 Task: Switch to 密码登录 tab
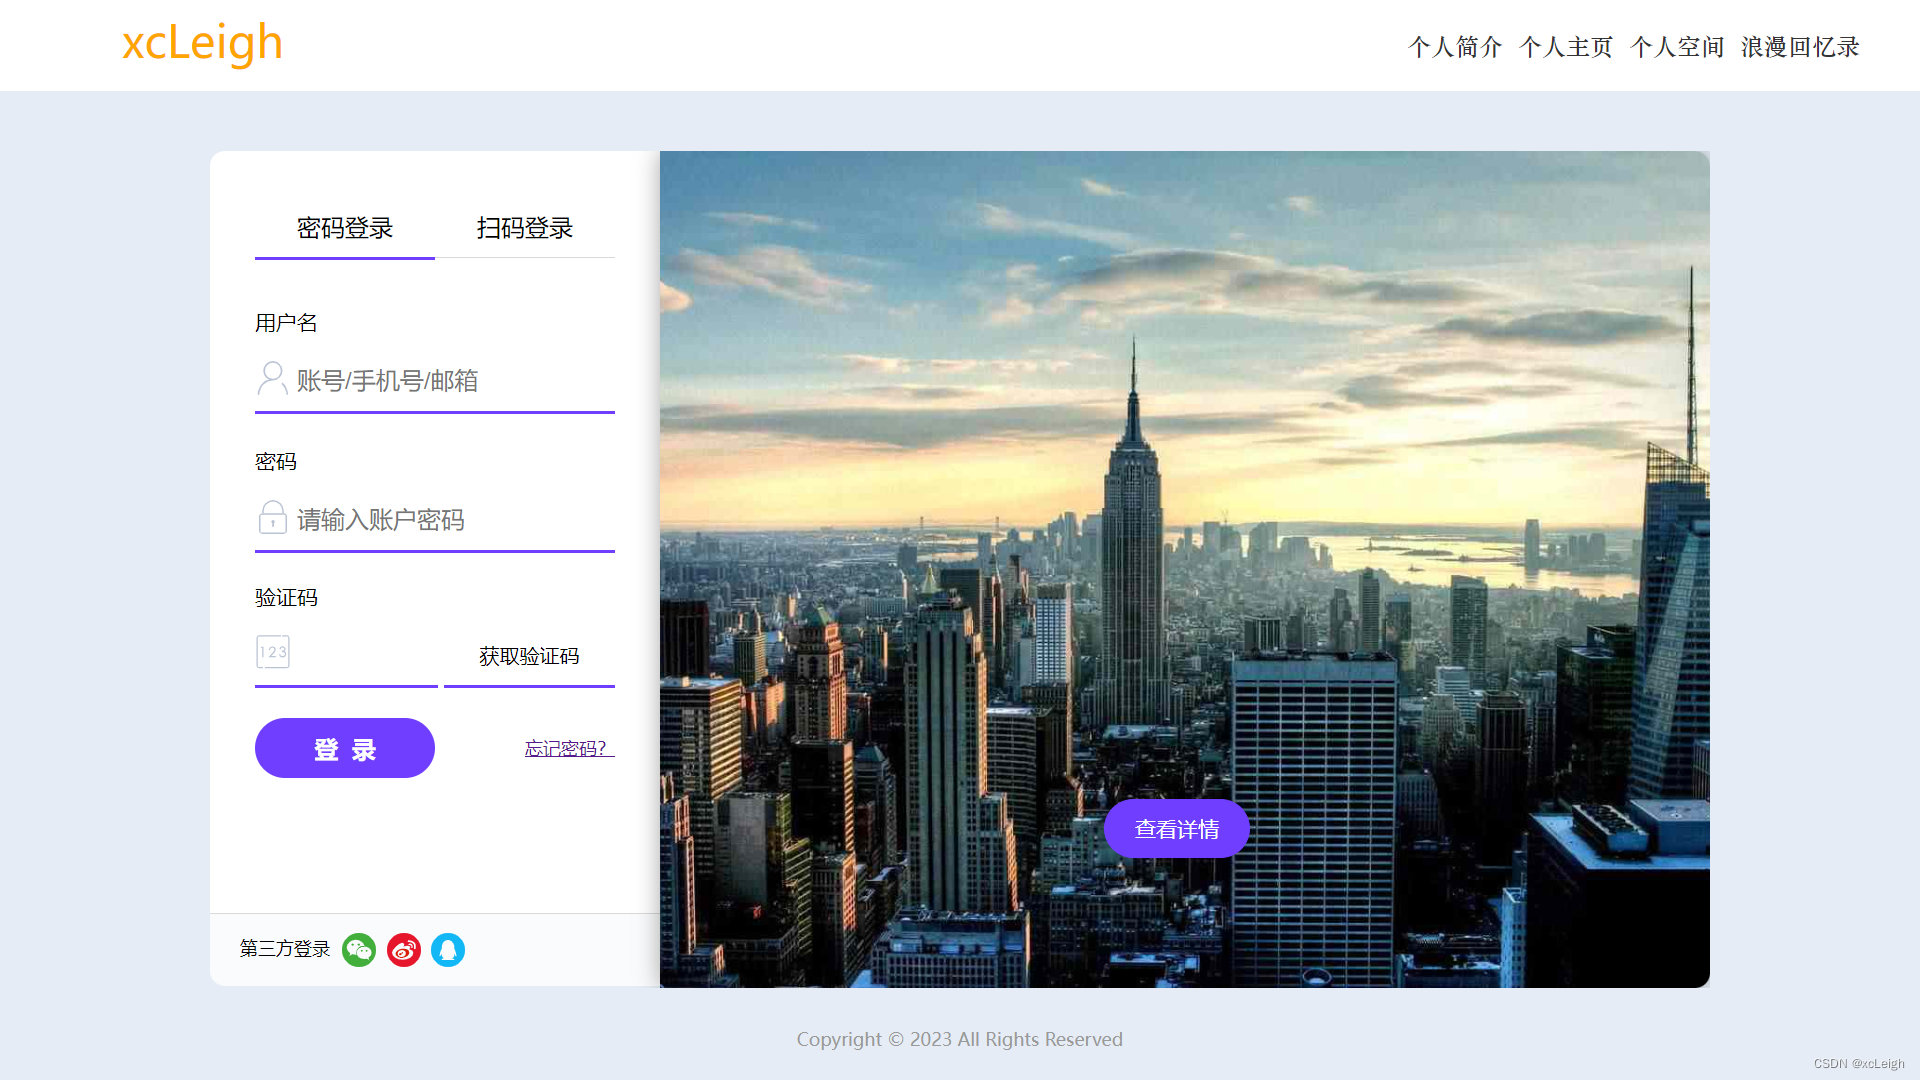tap(345, 229)
